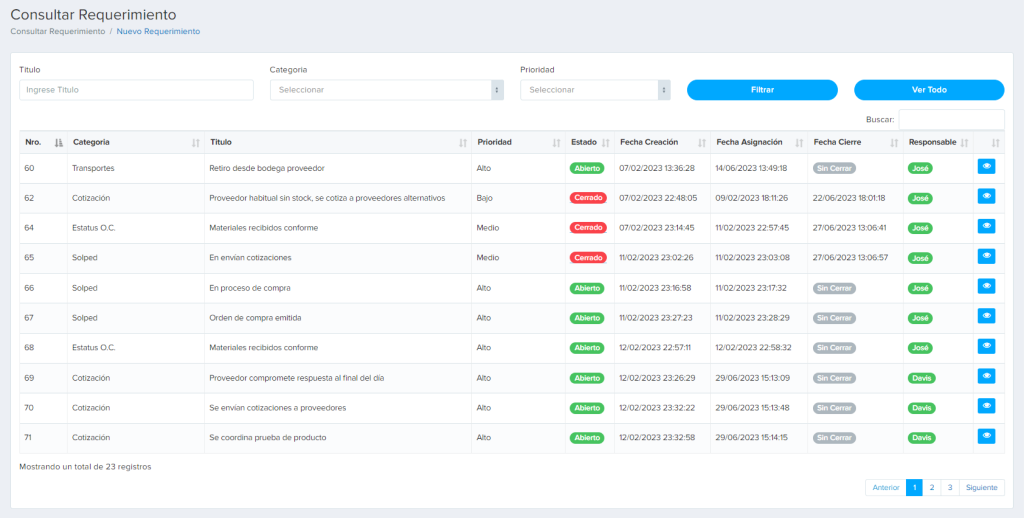Sort by Fecha Creación column
The image size is (1024, 518).
pos(662,142)
